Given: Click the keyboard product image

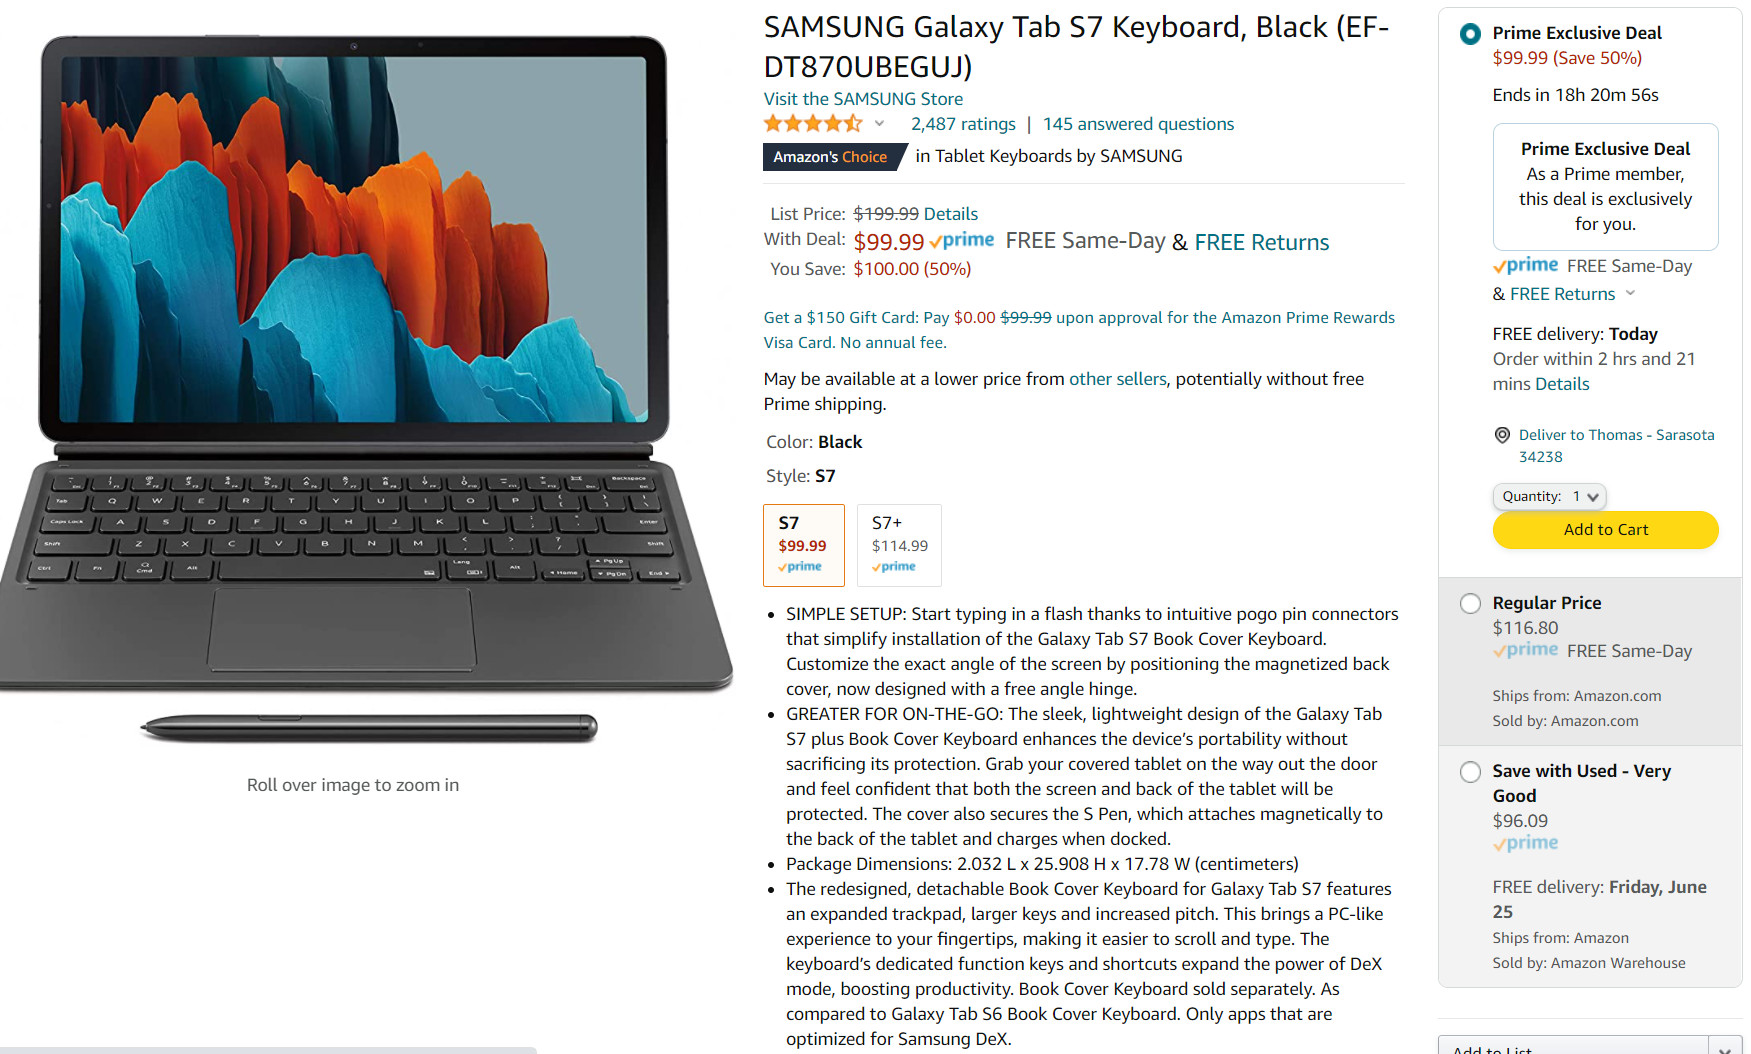Looking at the screenshot, I should click(366, 390).
